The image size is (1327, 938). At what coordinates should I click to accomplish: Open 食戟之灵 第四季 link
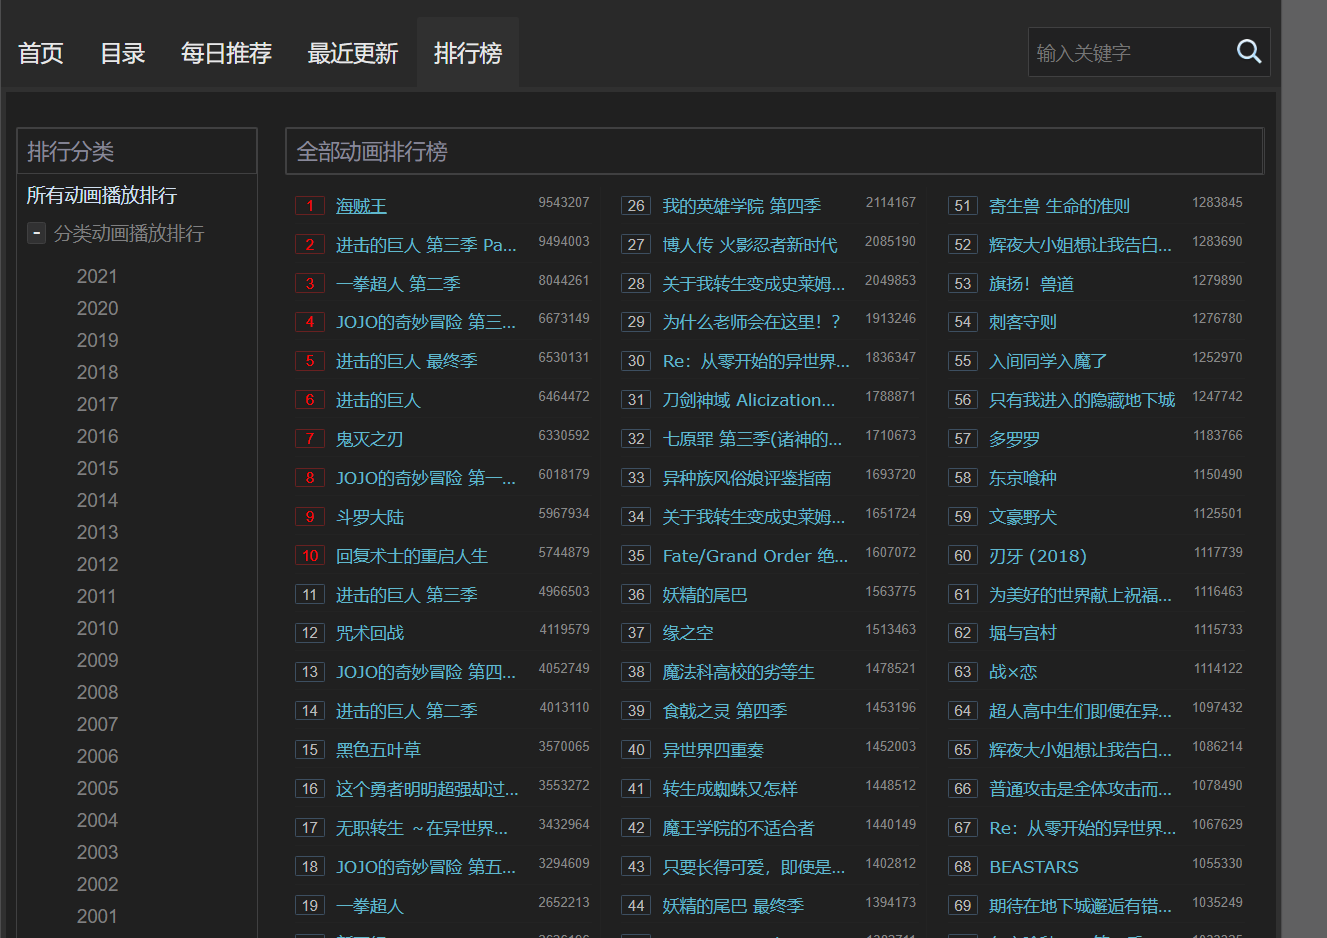pyautogui.click(x=724, y=711)
